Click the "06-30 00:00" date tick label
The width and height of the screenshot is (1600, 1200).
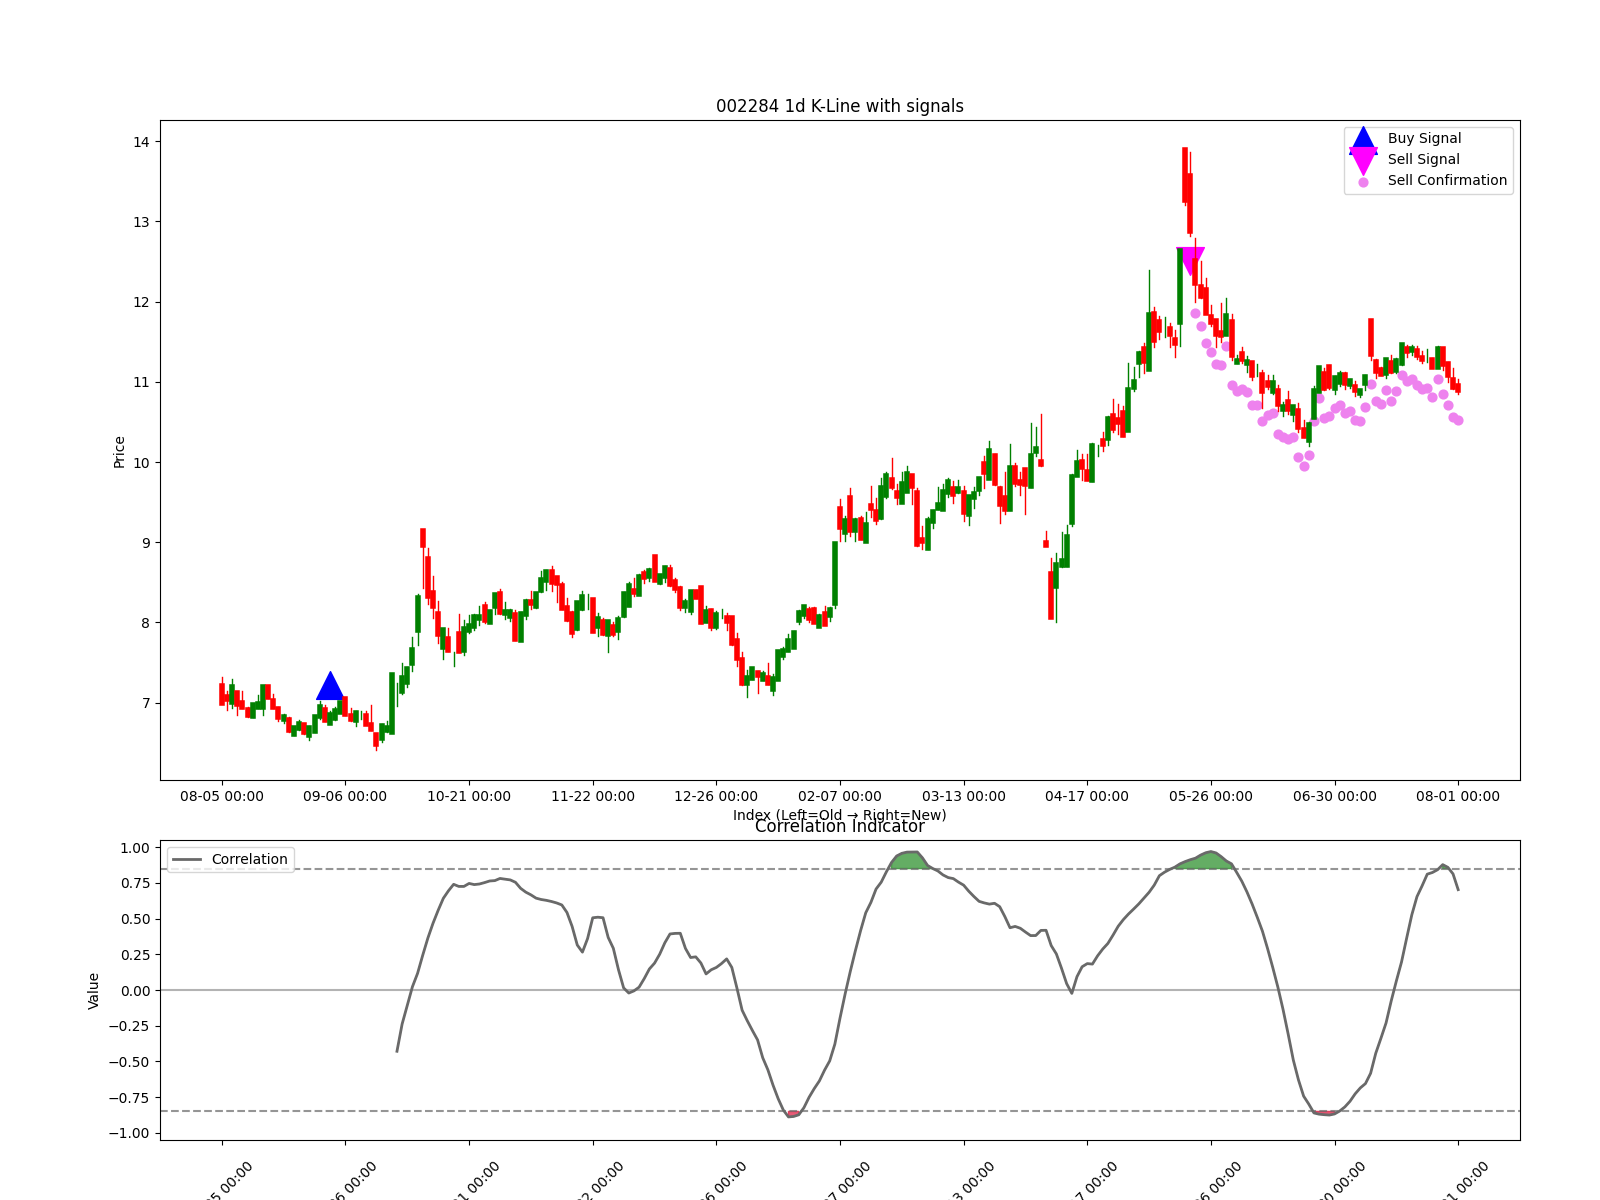1335,796
